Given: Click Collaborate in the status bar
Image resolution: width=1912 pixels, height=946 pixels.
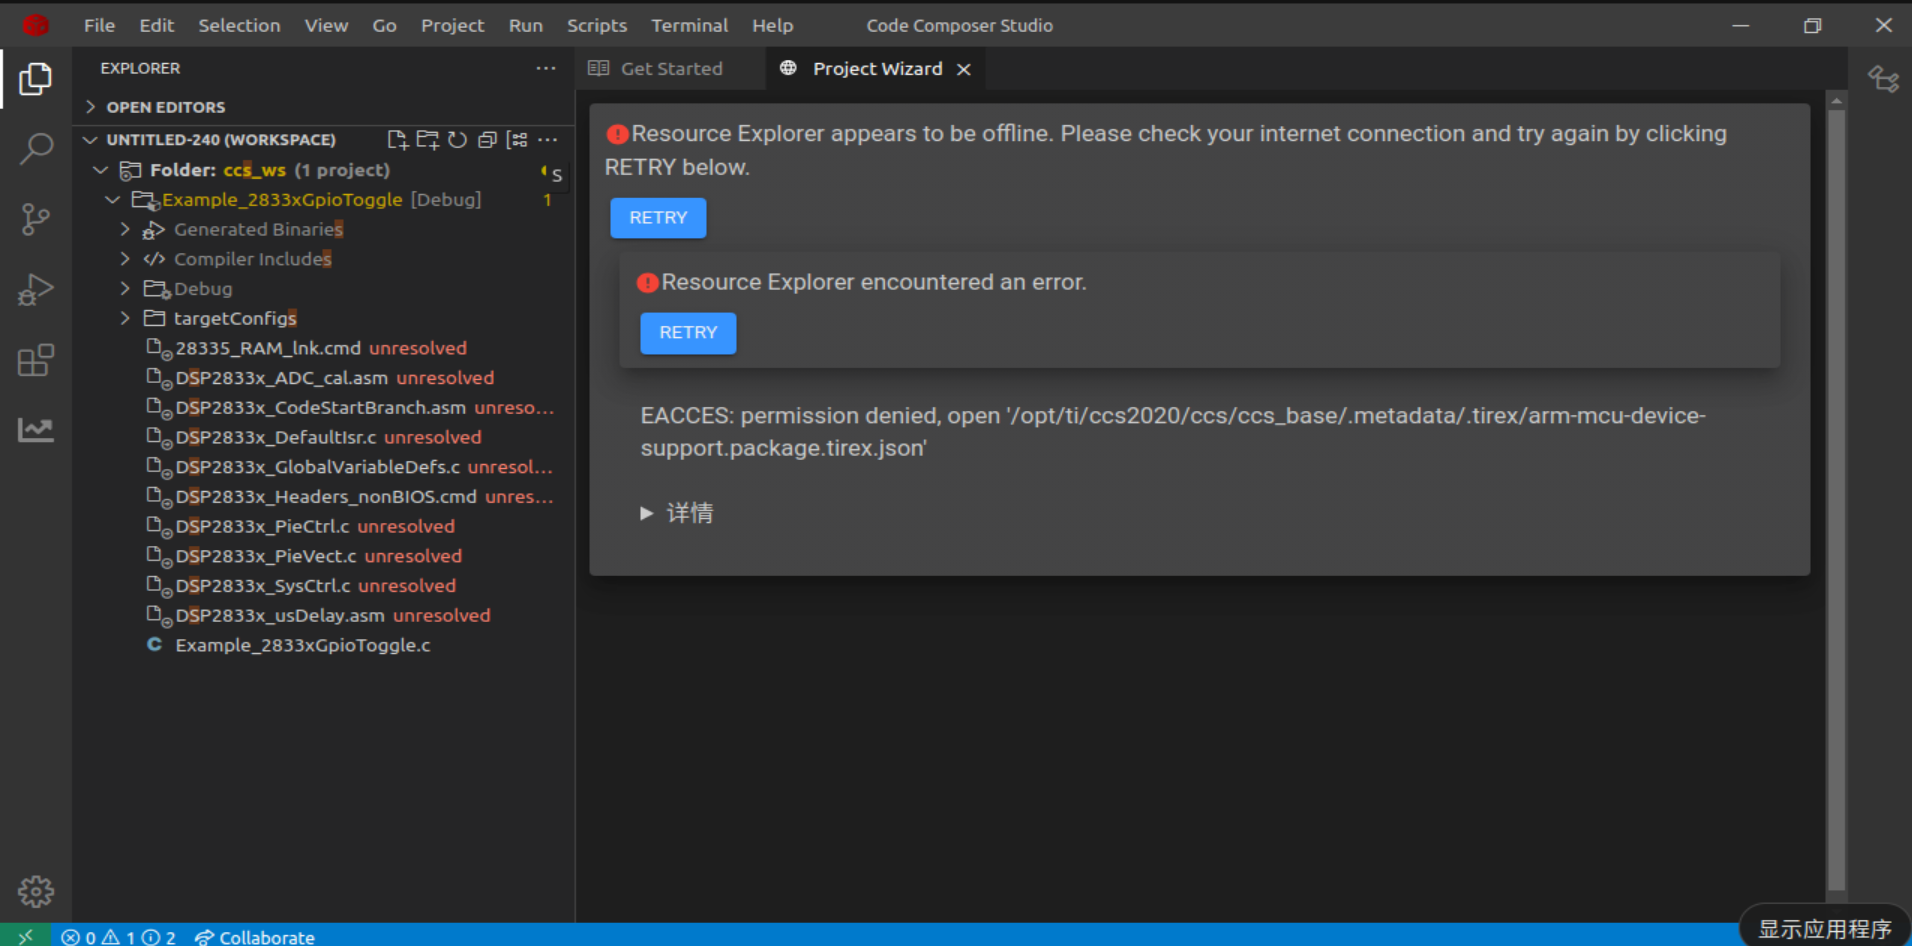Looking at the screenshot, I should (255, 937).
